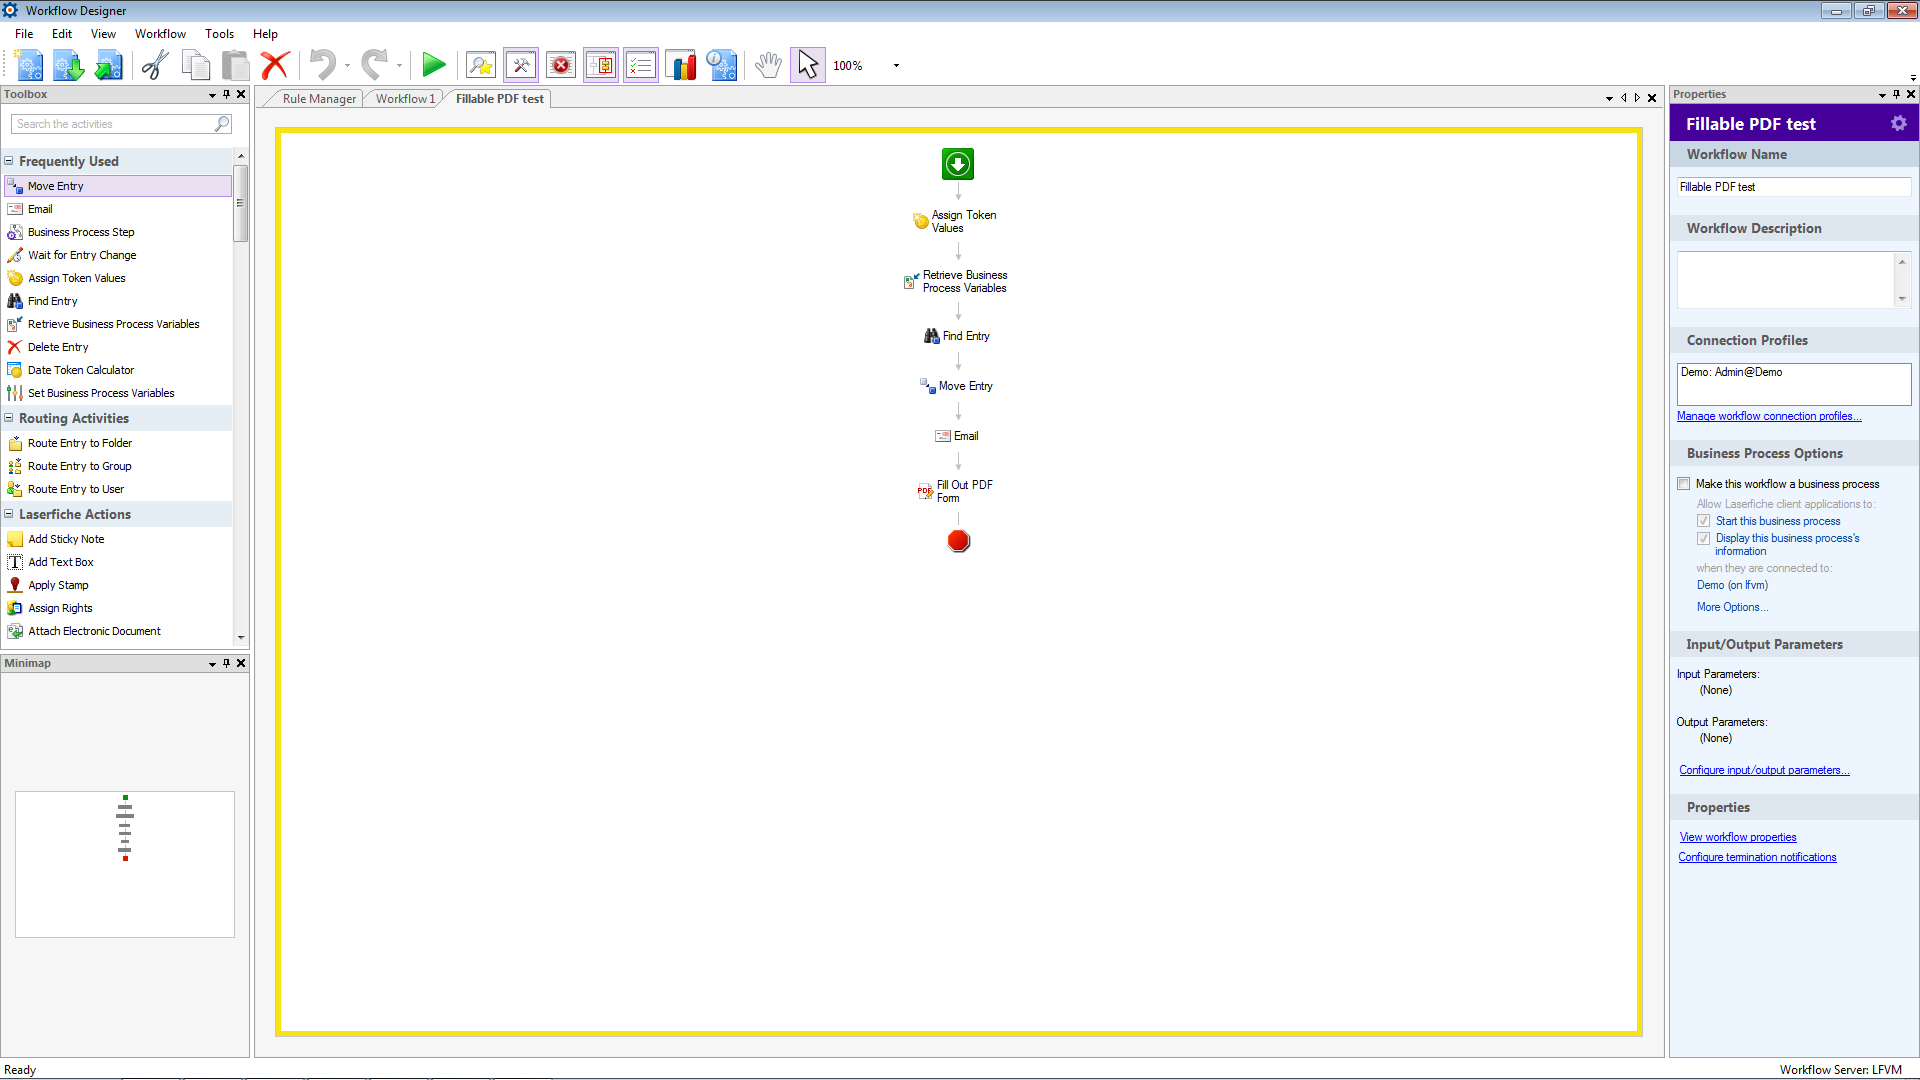Open the Tools menu
1920x1080 pixels.
219,34
